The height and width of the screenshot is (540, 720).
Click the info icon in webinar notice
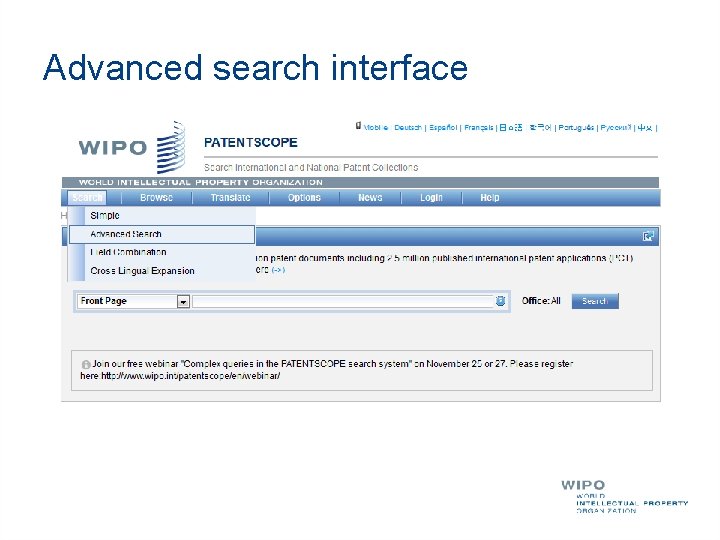86,364
